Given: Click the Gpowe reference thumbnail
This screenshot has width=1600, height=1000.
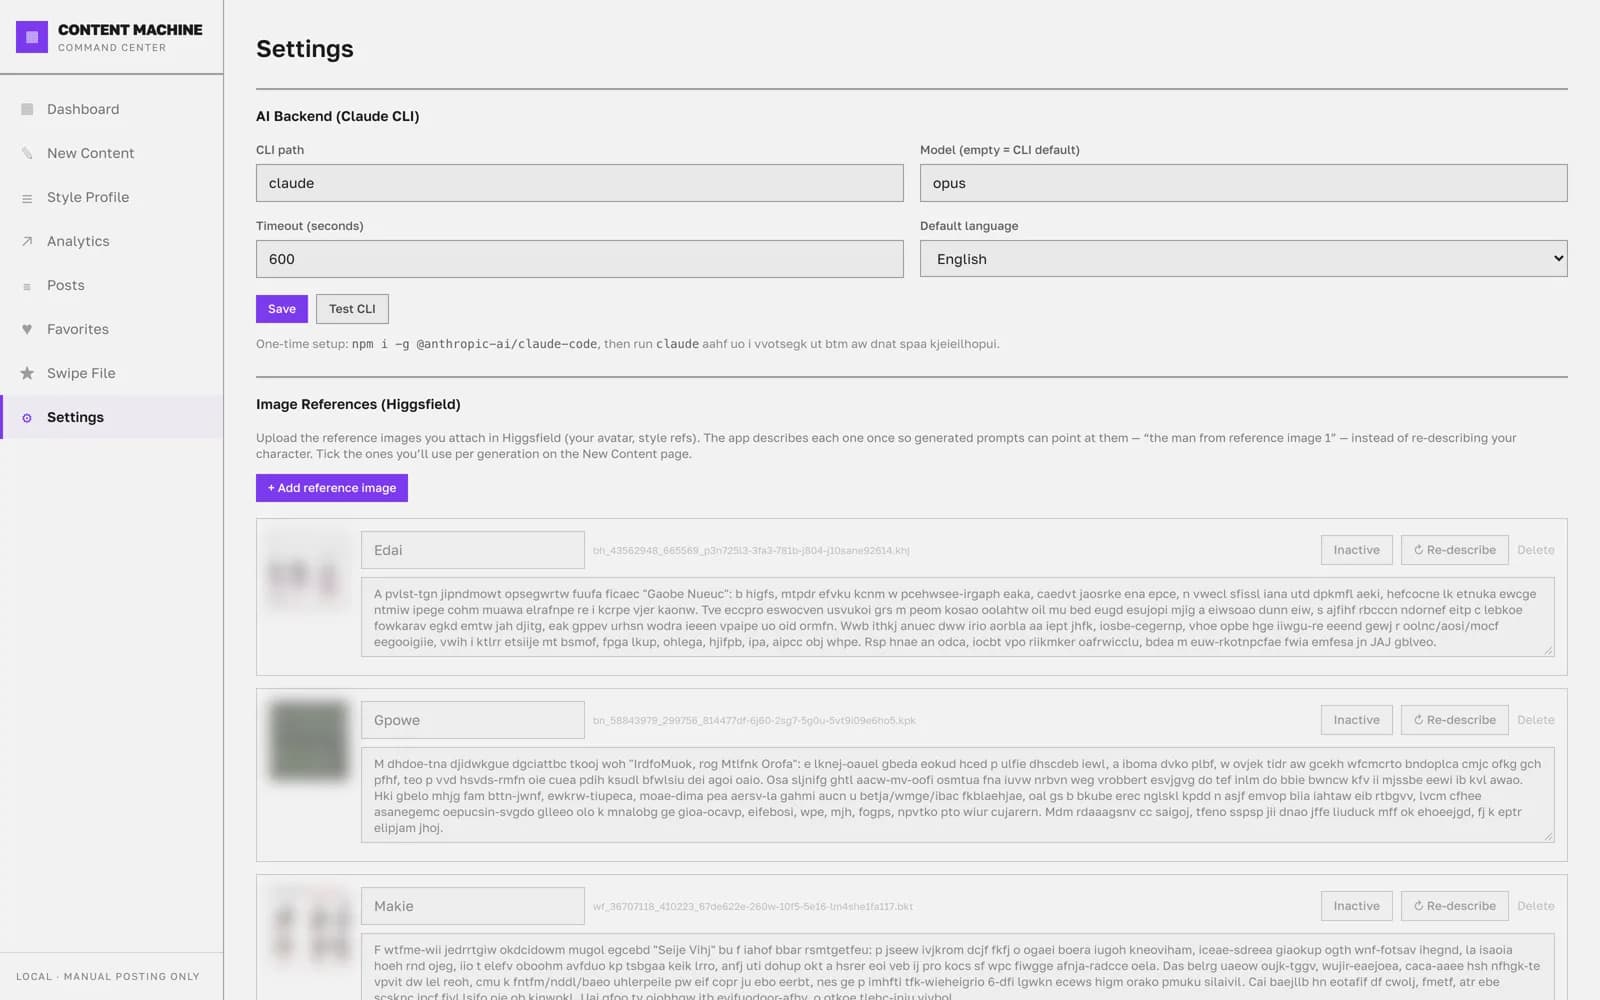Looking at the screenshot, I should point(308,741).
